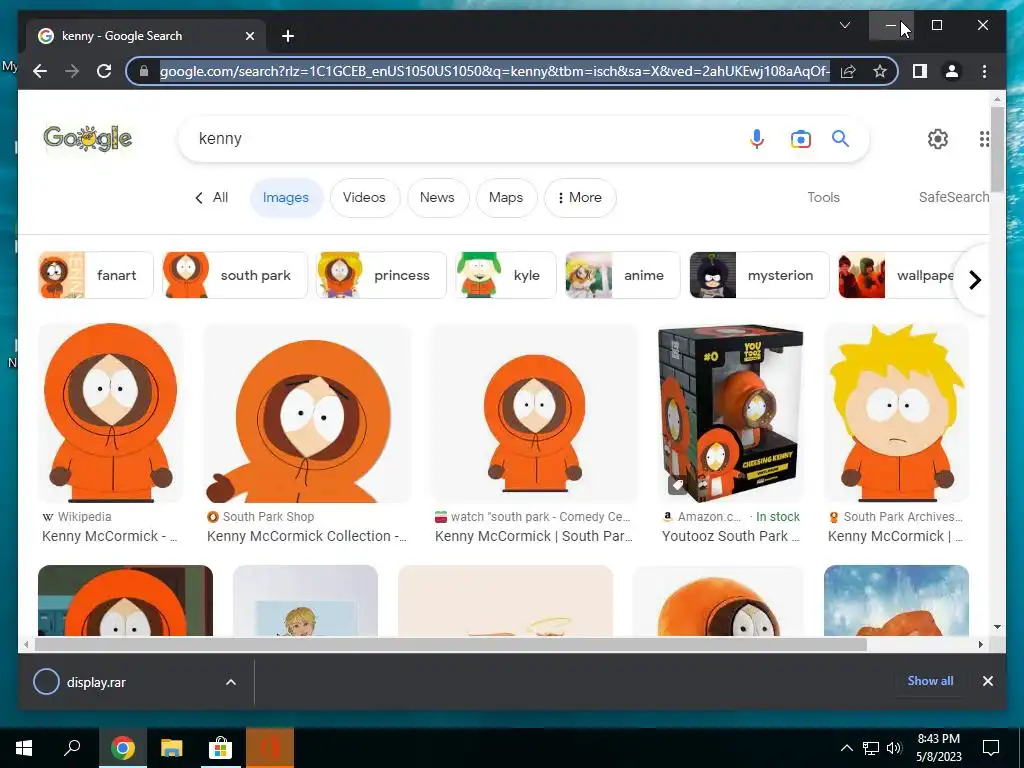Select the Images tab
Viewport: 1024px width, 768px height.
tap(285, 197)
